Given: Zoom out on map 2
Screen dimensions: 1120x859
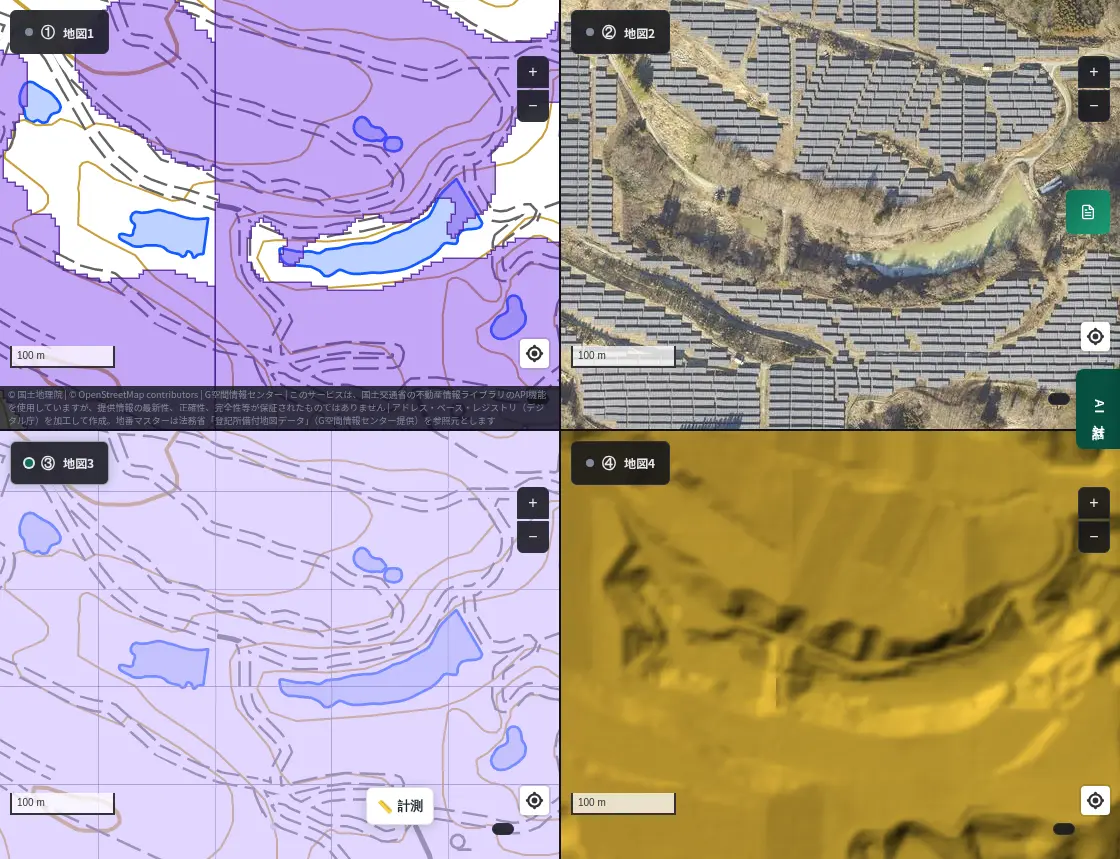Looking at the screenshot, I should [x=1094, y=106].
